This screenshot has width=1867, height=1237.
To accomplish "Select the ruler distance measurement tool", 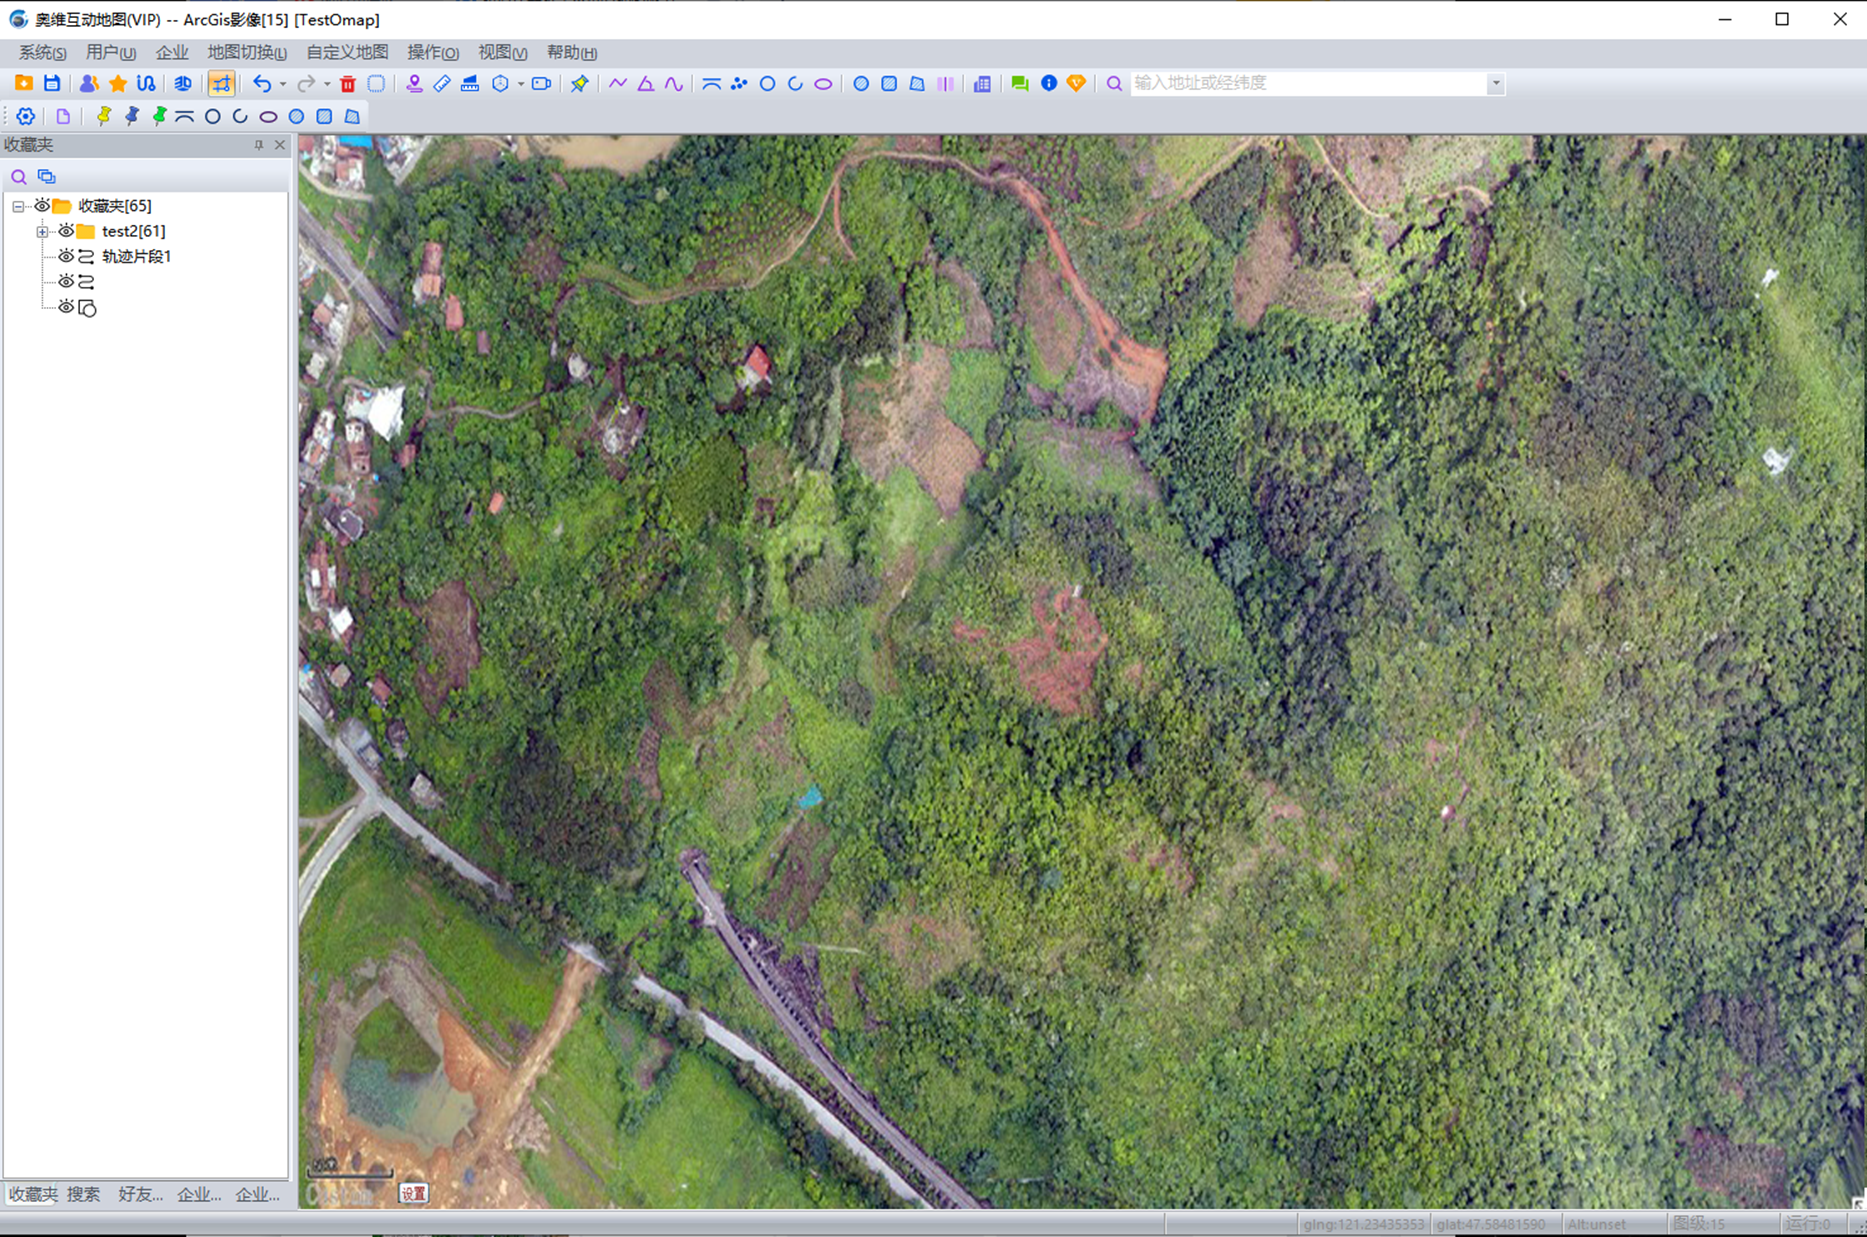I will (x=442, y=84).
